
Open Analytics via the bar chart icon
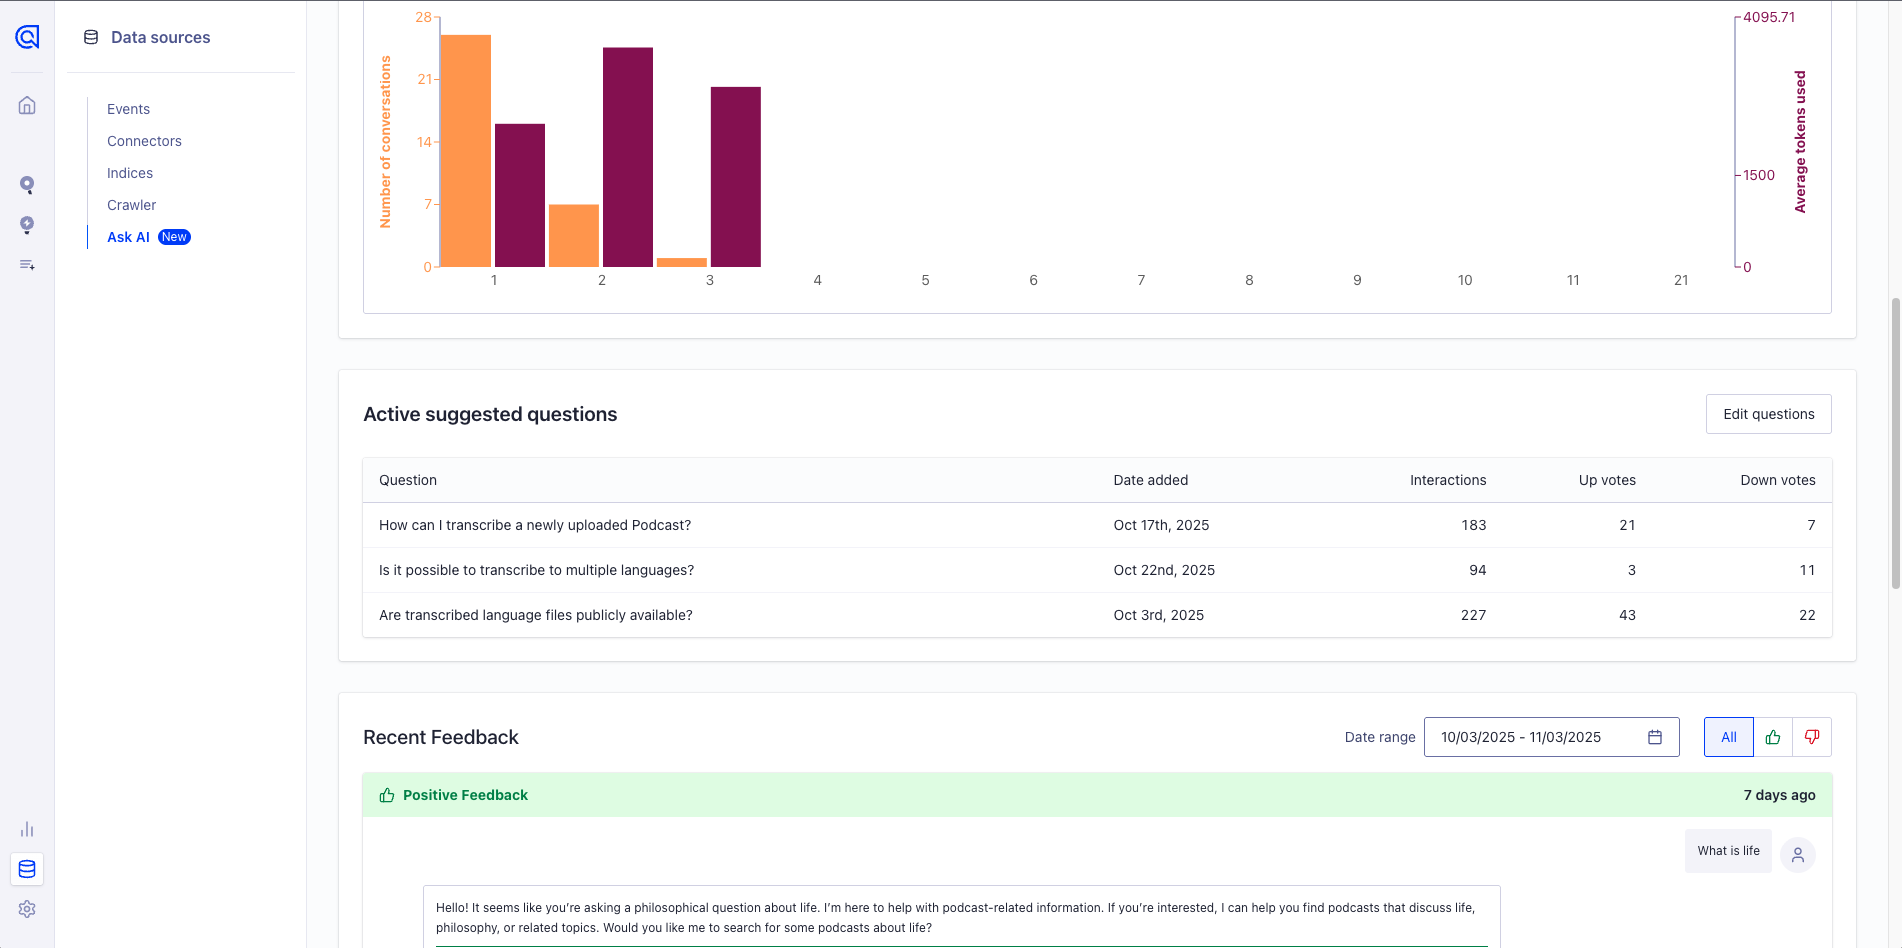click(27, 829)
